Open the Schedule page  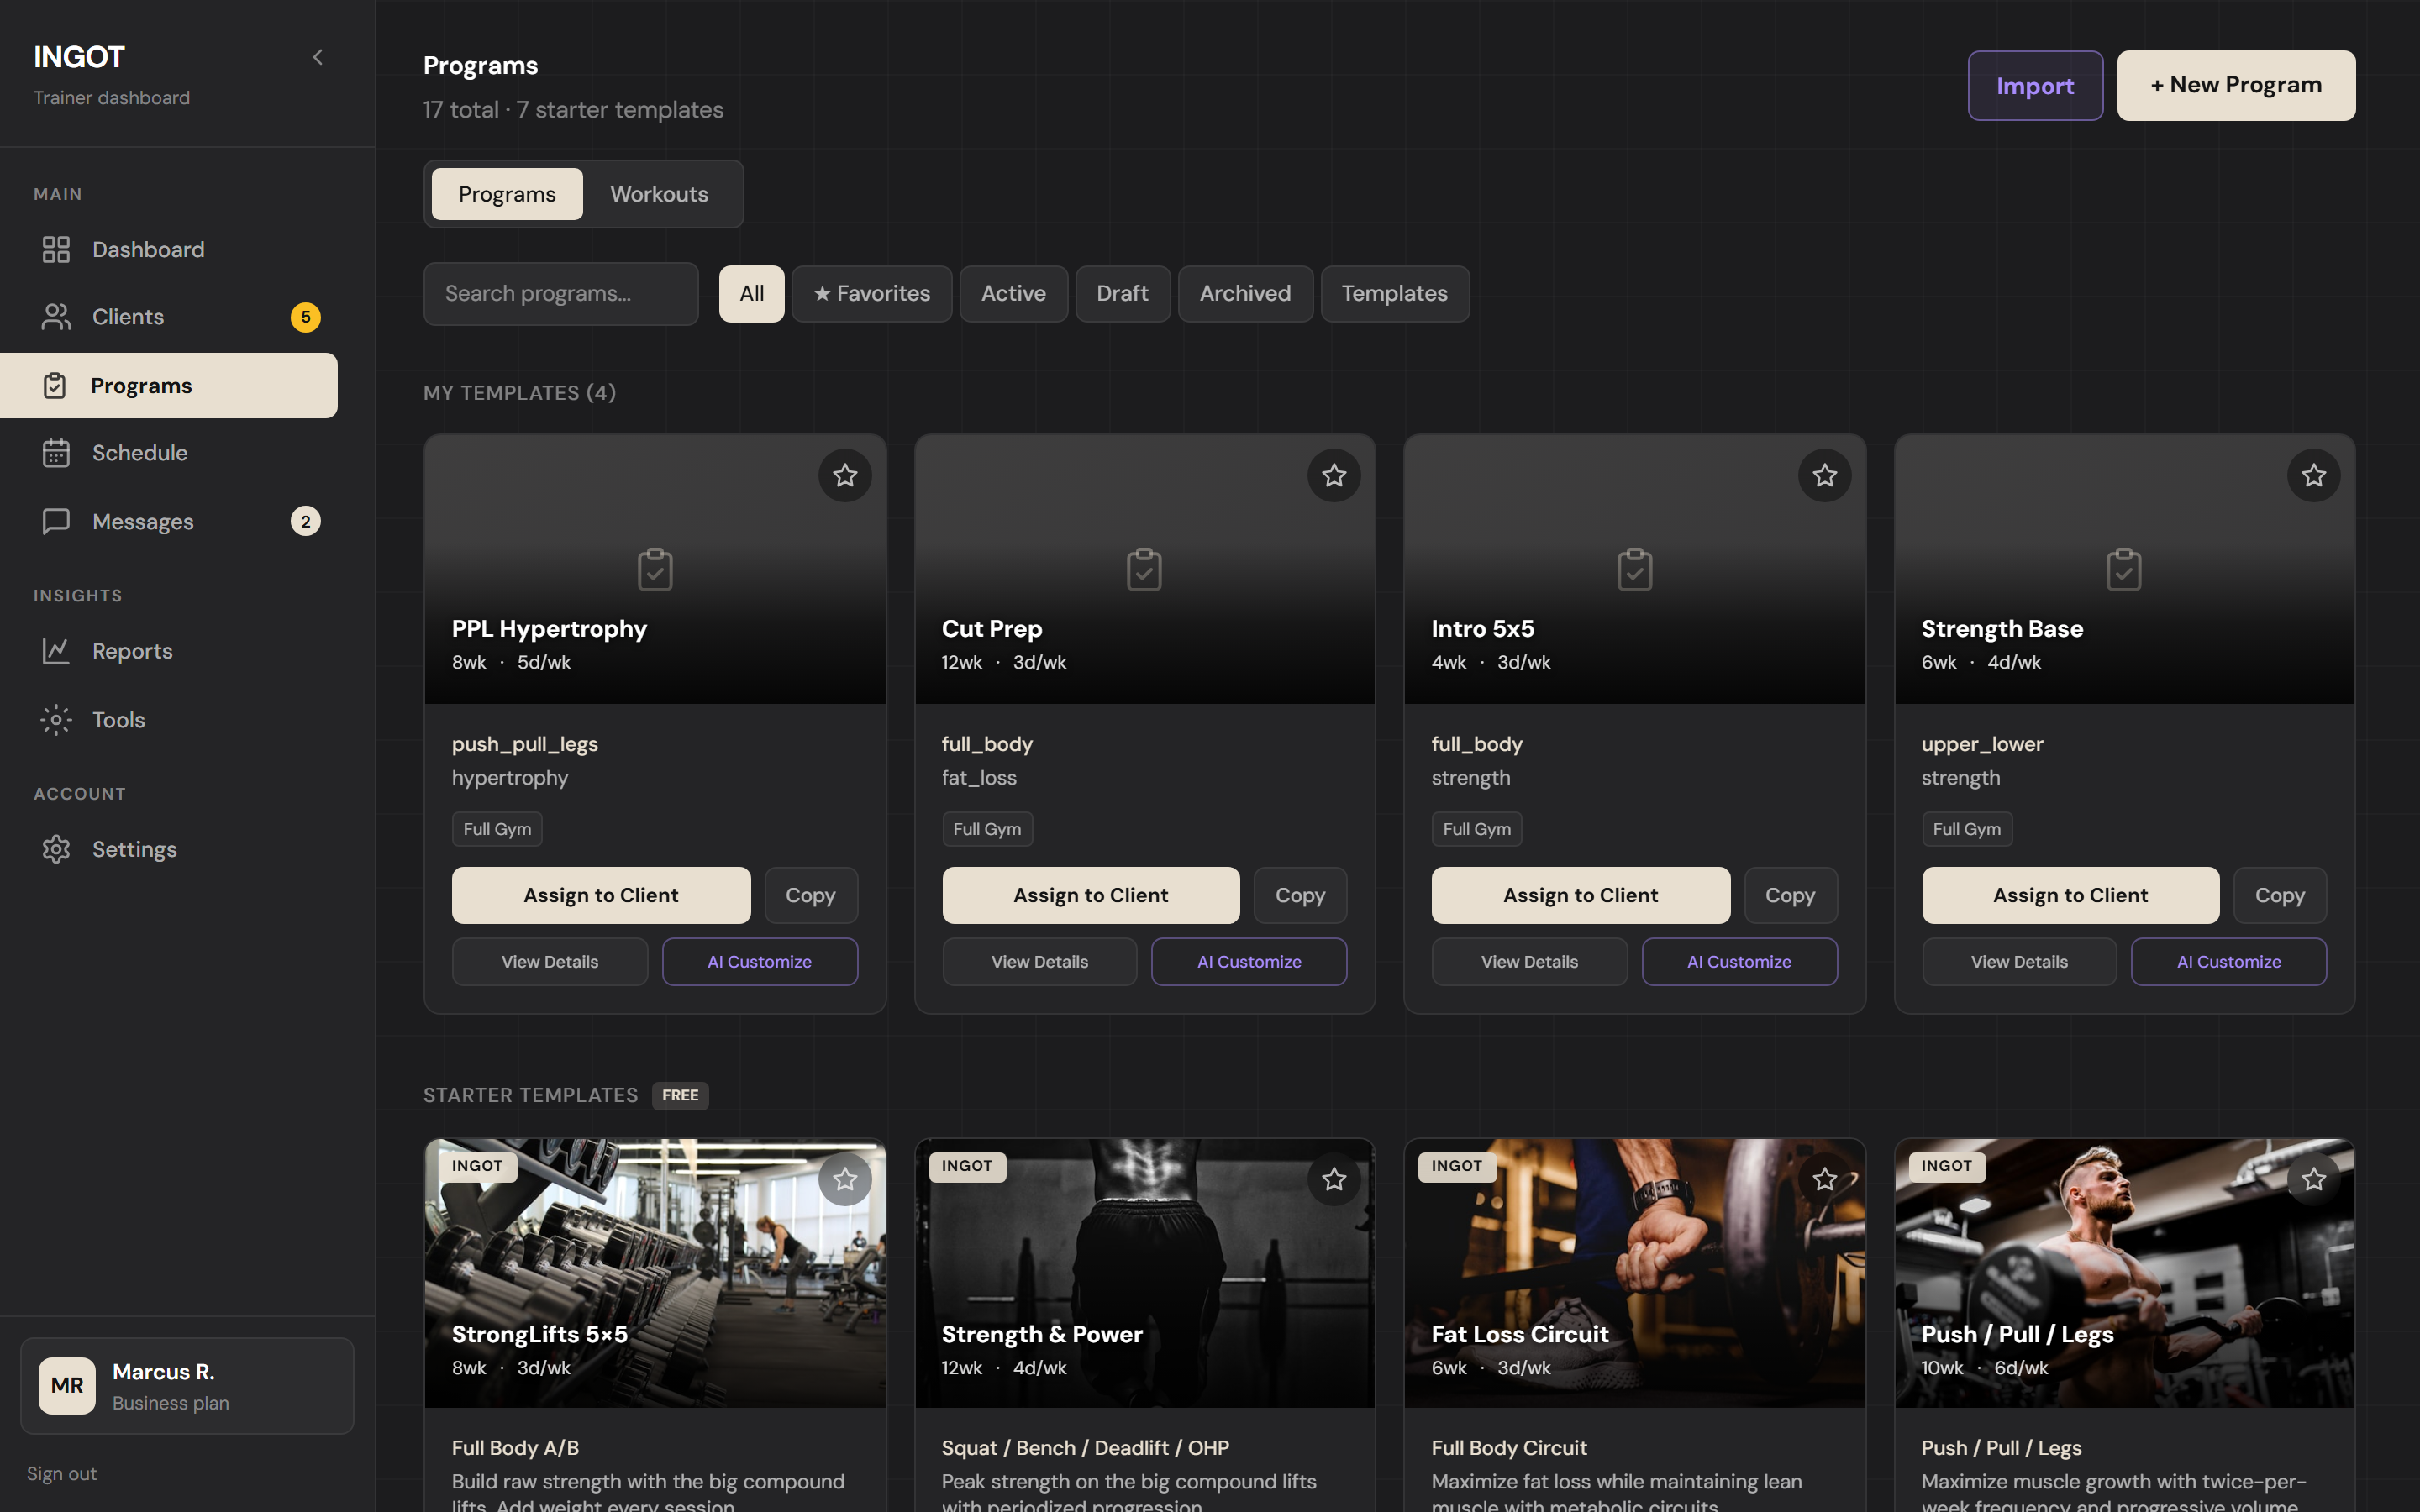[168, 453]
